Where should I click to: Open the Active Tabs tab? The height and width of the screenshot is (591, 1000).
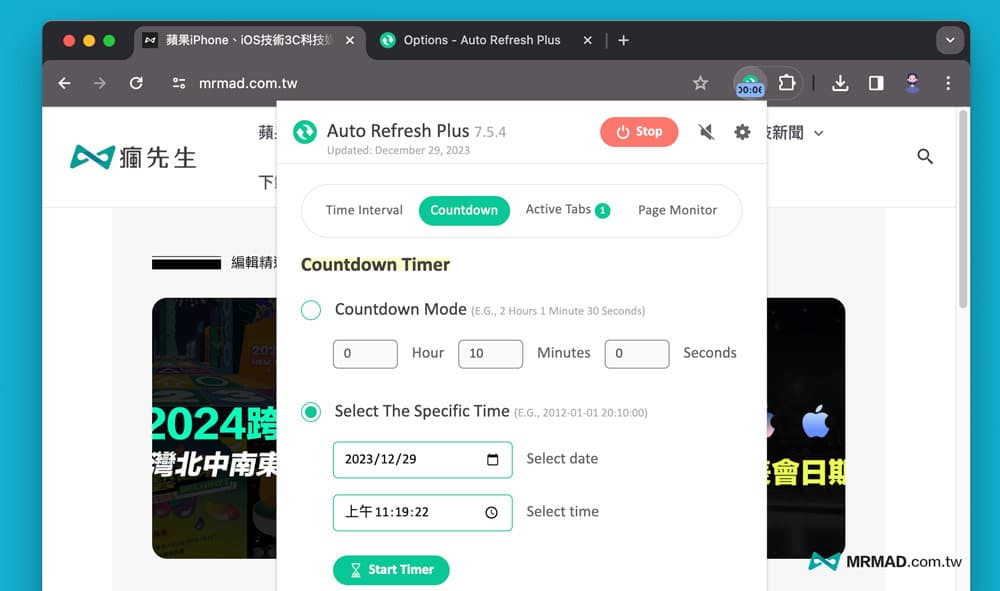[568, 210]
